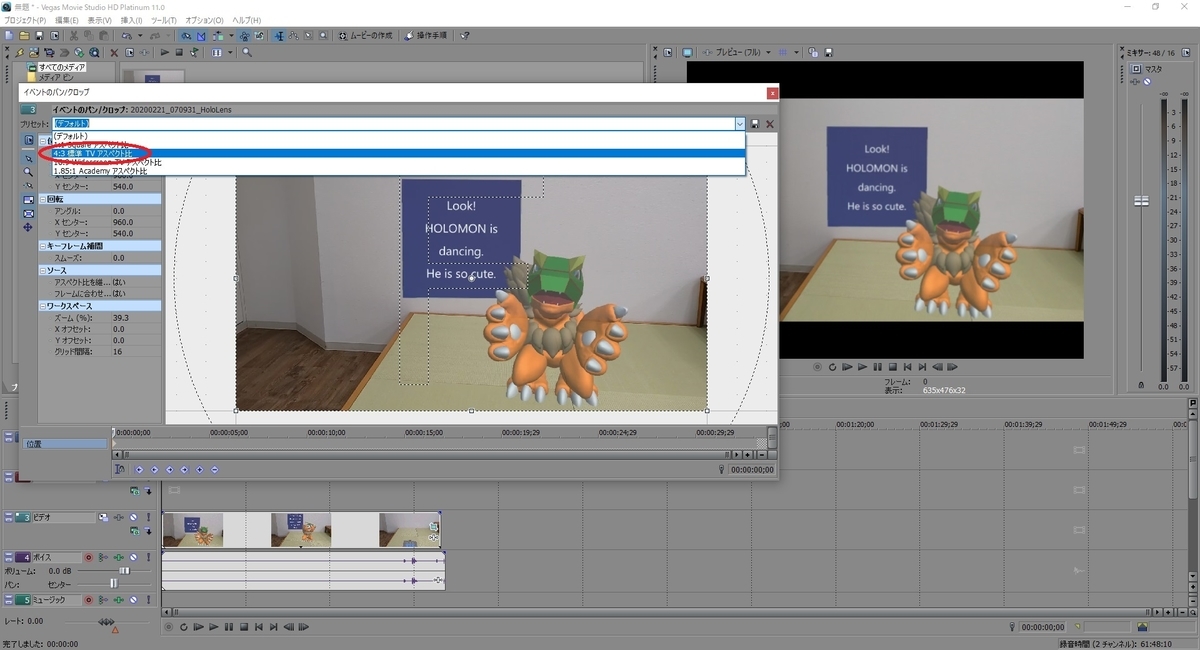This screenshot has width=1200, height=650.
Task: Select the 位置 keyframe row
Action: pos(65,443)
